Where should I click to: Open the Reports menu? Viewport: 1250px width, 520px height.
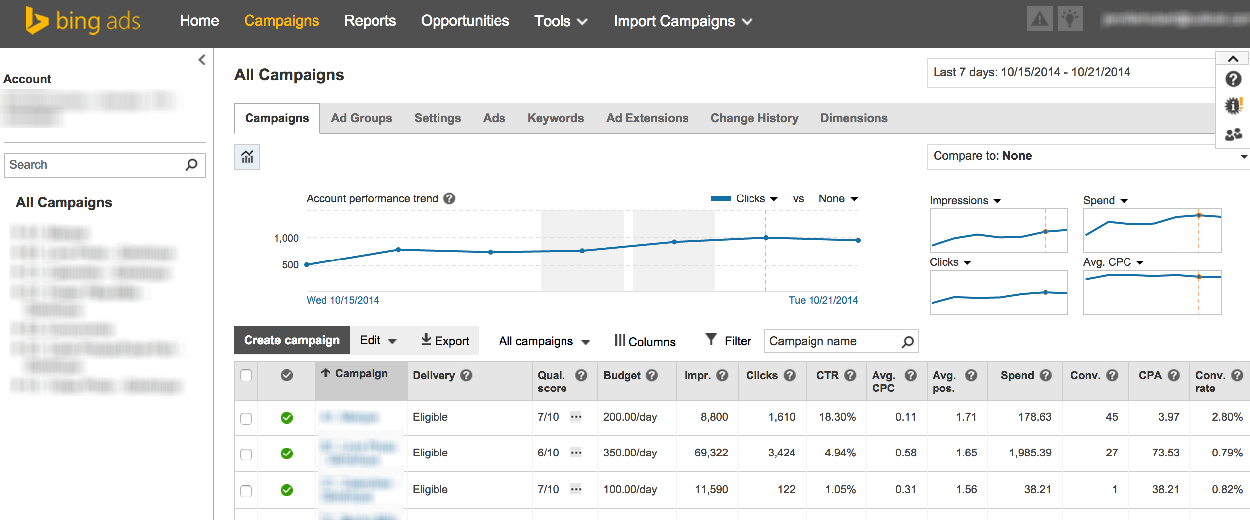tap(370, 20)
